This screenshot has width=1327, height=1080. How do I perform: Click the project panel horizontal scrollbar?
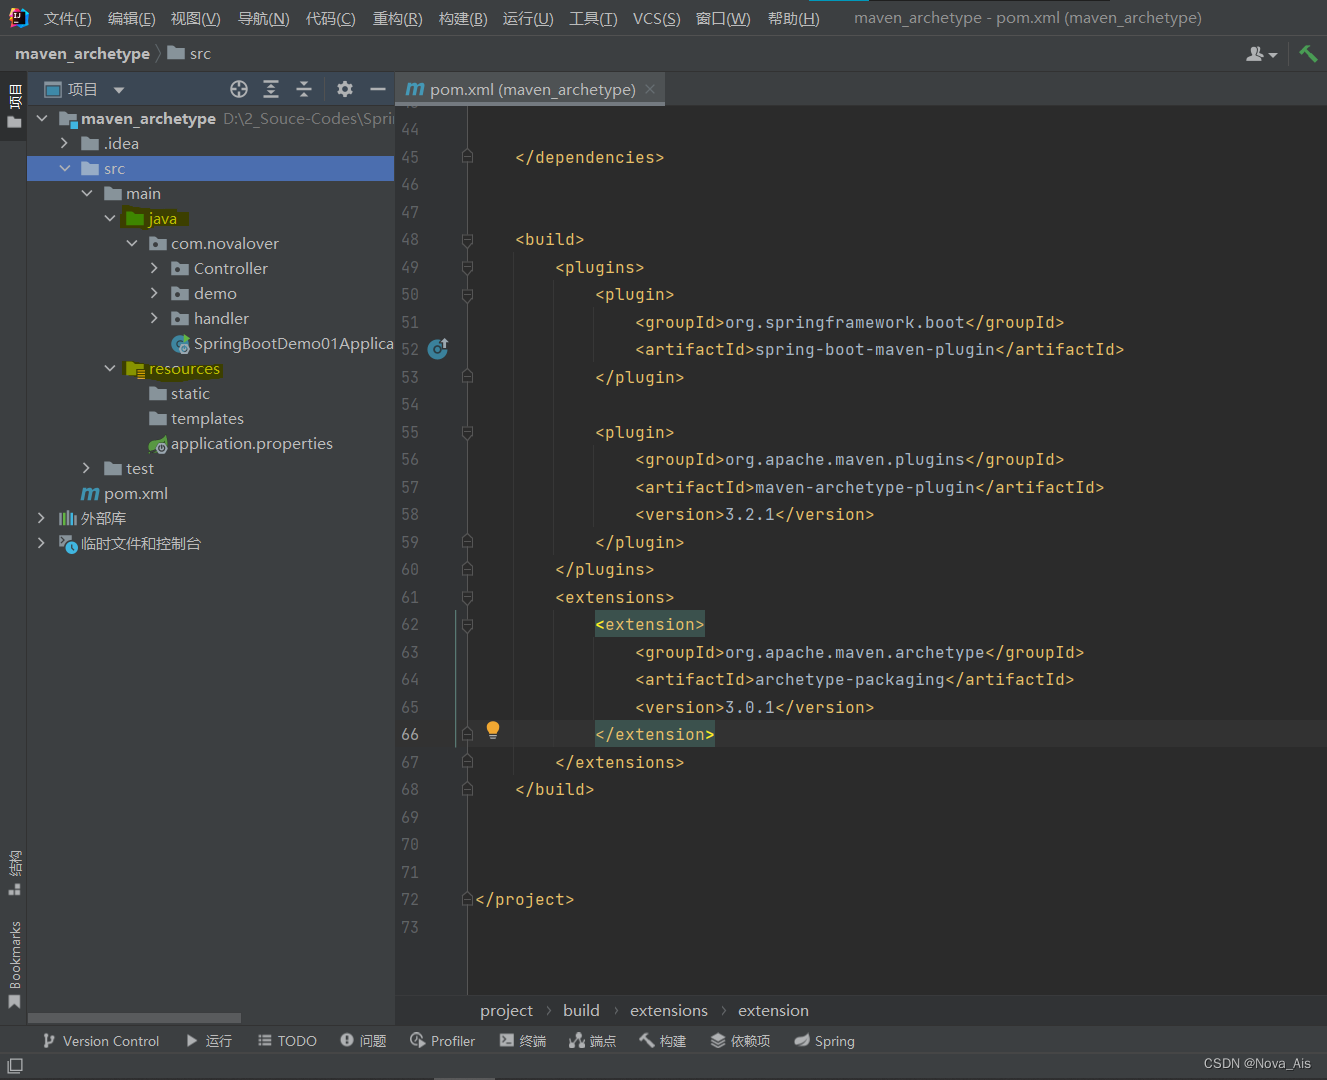(134, 1018)
